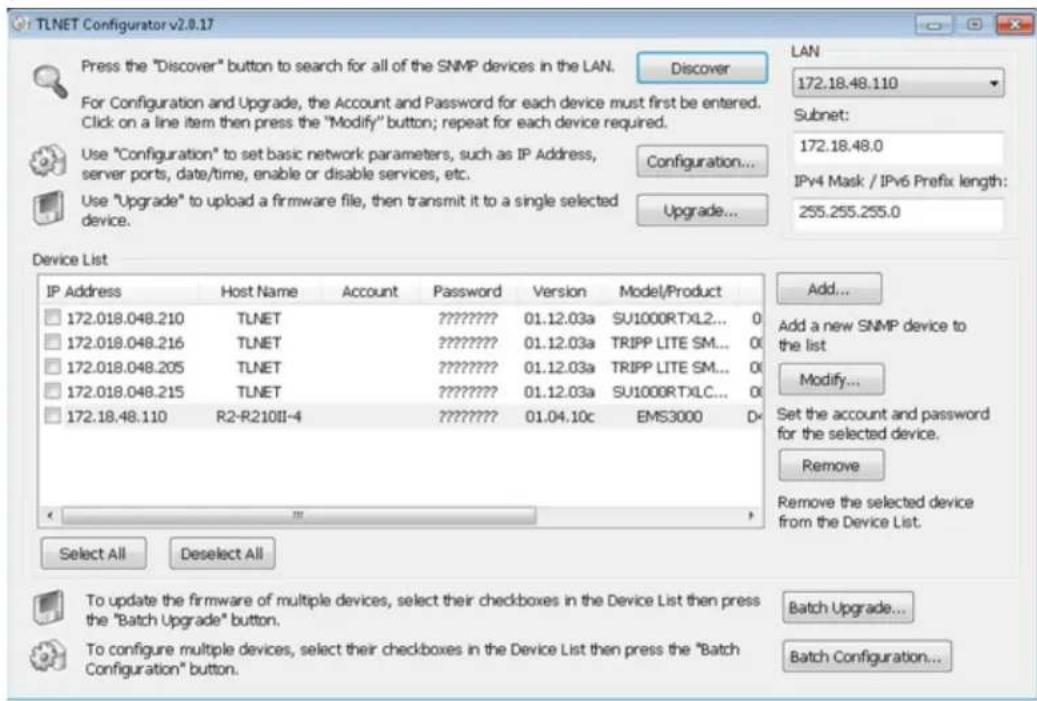Click the gear icon beside Batch Configuration text
Image resolution: width=1037 pixels, height=701 pixels.
(x=48, y=656)
